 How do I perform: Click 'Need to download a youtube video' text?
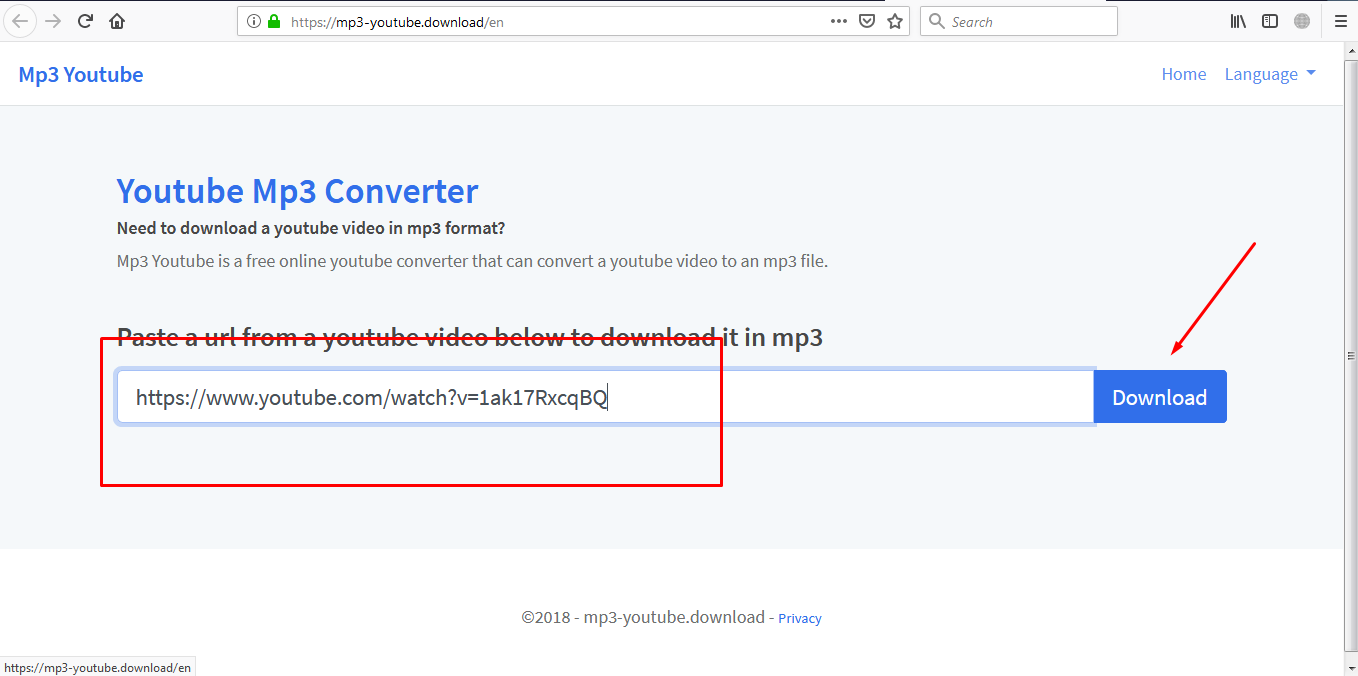coord(311,228)
